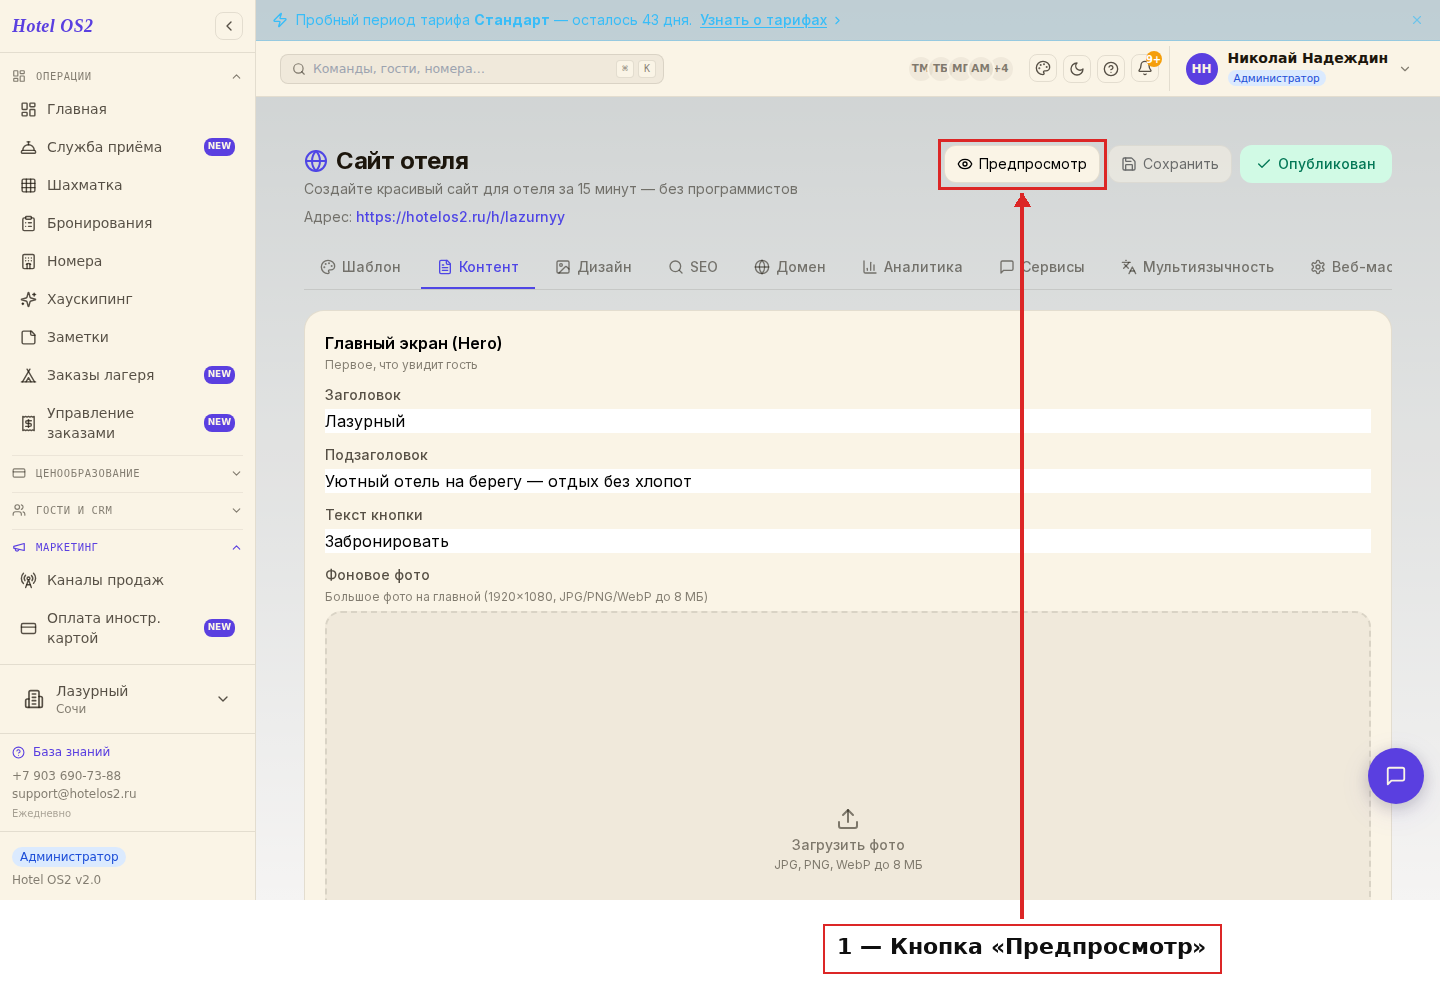Click the upload photo icon

pos(848,819)
